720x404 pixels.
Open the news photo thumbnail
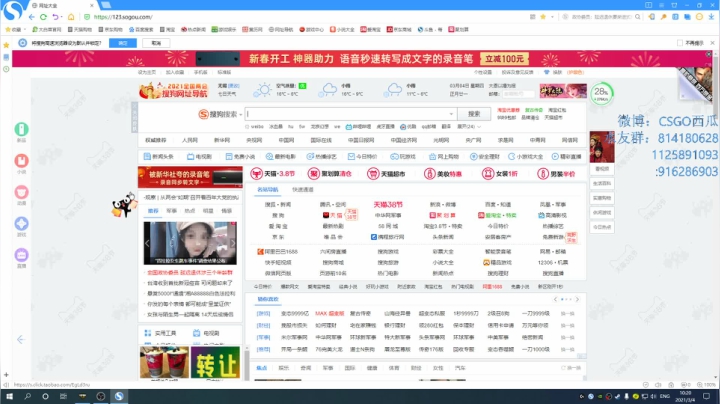[x=190, y=243]
